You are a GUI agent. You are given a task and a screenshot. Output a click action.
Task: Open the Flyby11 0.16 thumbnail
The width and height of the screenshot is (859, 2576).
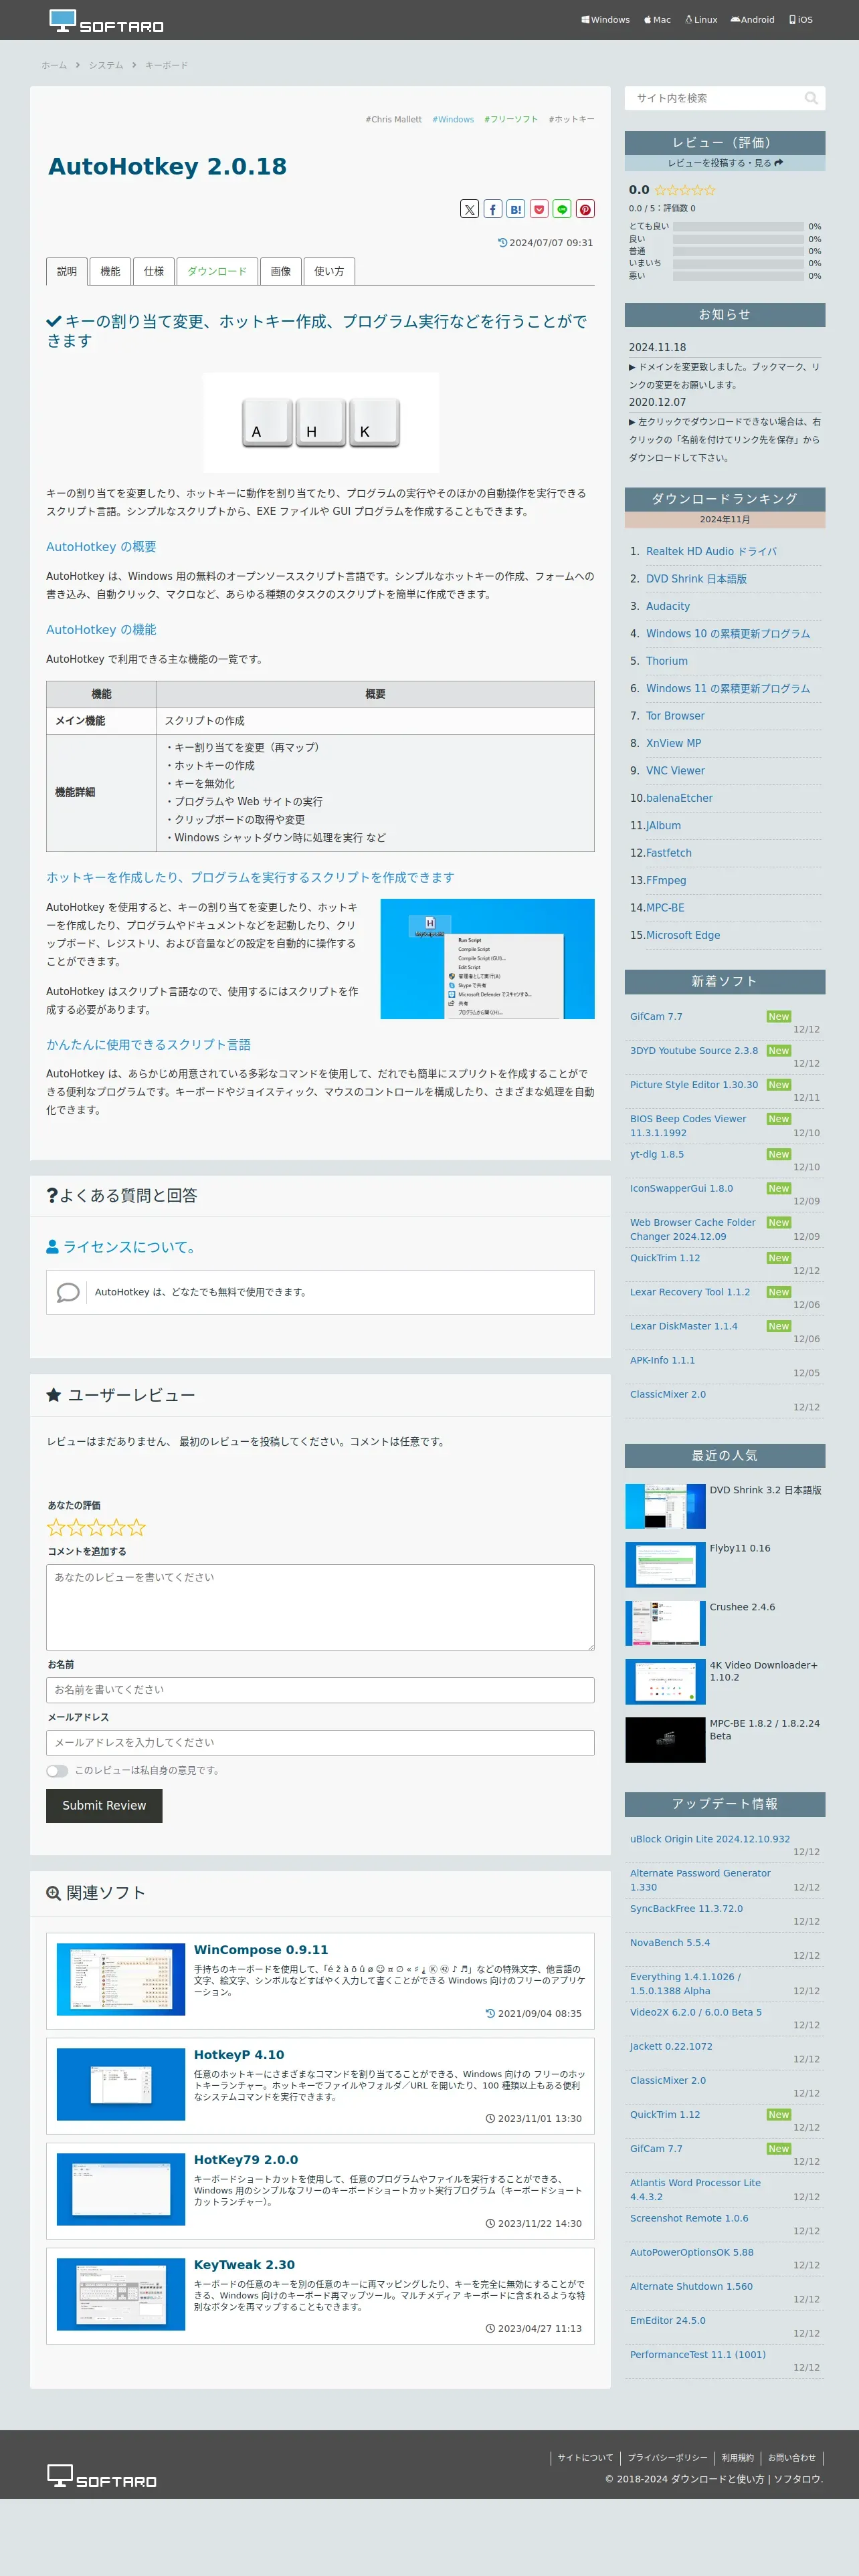(665, 1564)
